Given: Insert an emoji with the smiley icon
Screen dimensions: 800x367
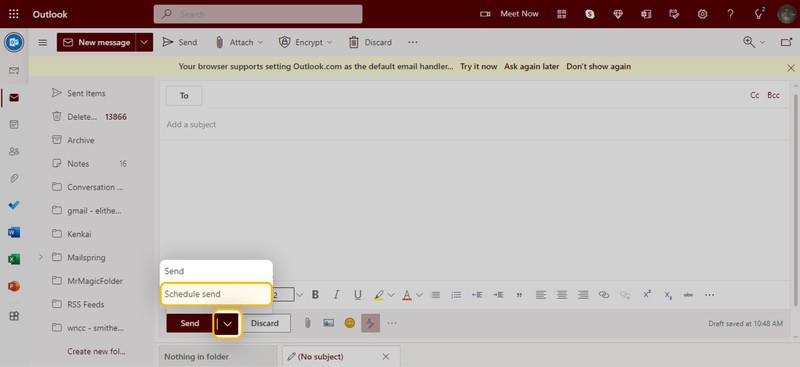Looking at the screenshot, I should (349, 323).
